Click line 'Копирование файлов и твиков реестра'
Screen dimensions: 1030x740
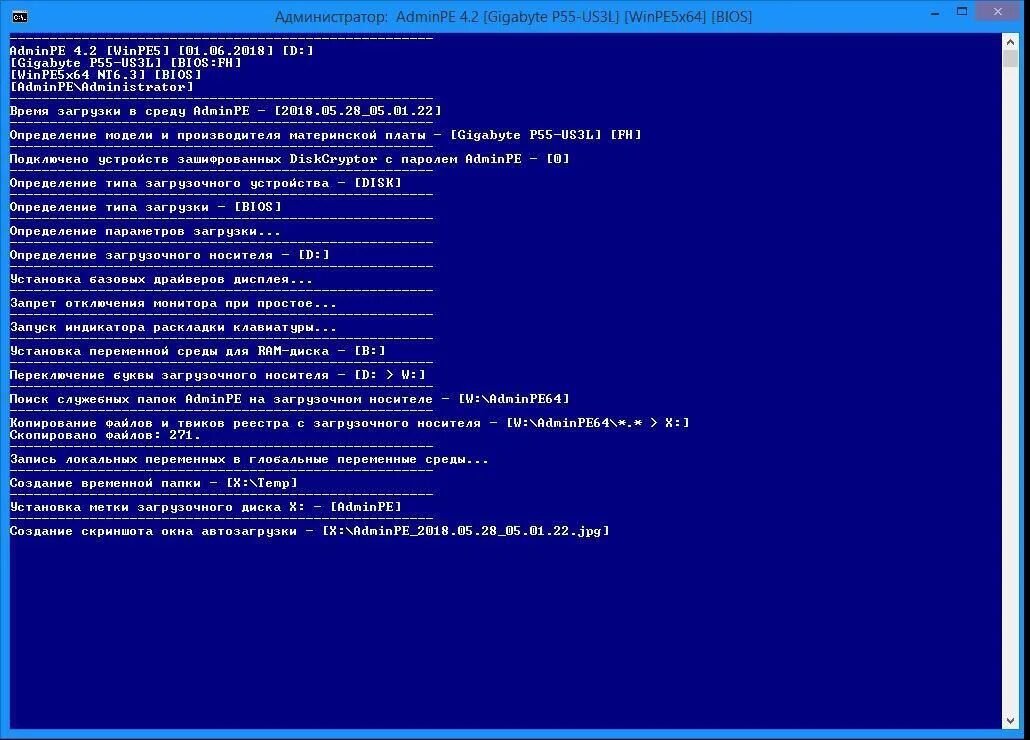(x=349, y=423)
